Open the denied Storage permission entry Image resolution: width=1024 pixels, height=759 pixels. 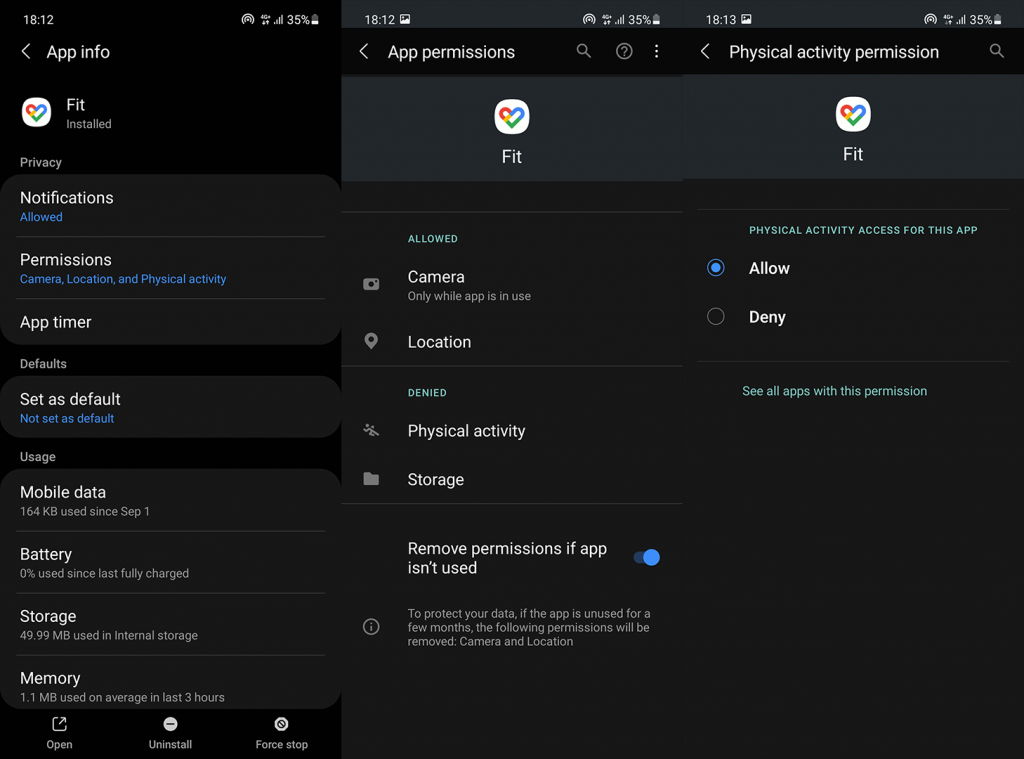(x=512, y=479)
